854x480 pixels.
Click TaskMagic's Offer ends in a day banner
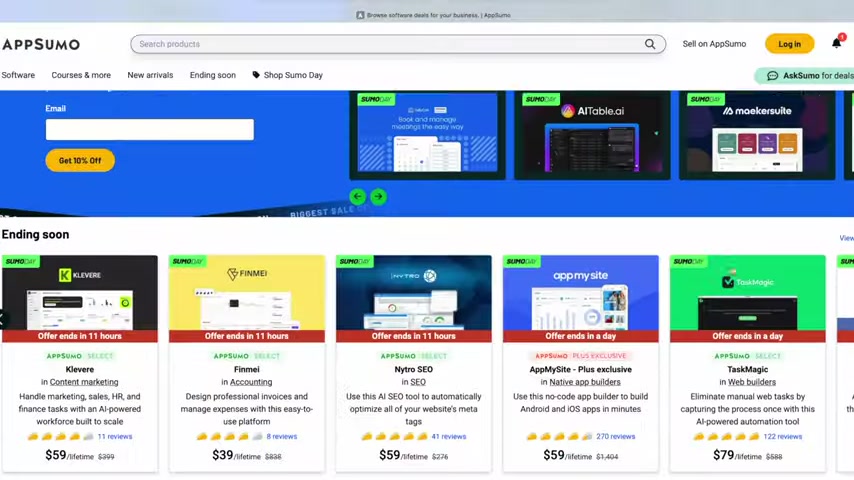[748, 336]
